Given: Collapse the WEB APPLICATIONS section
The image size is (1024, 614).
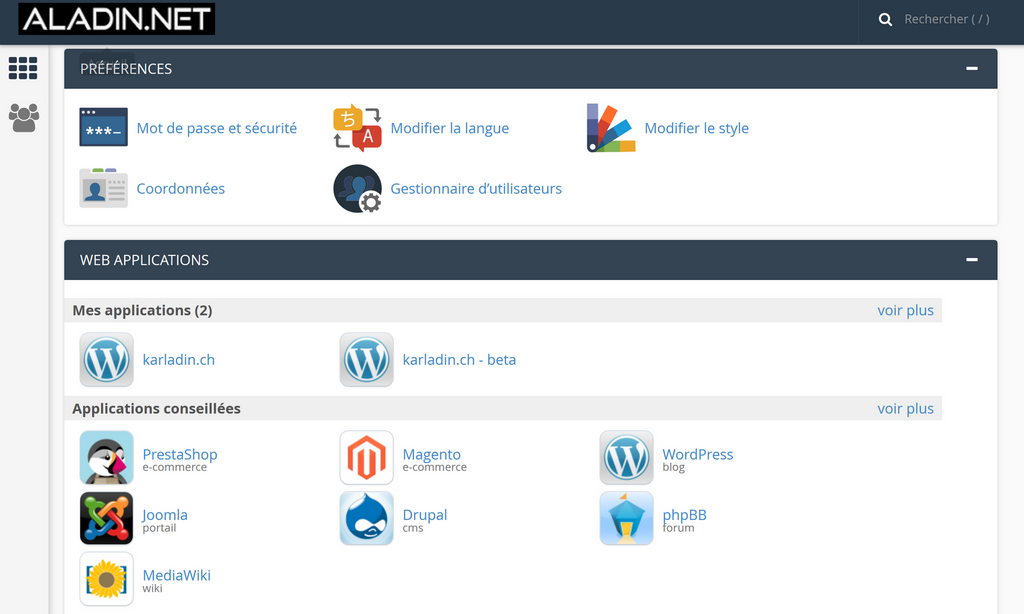Looking at the screenshot, I should click(971, 260).
